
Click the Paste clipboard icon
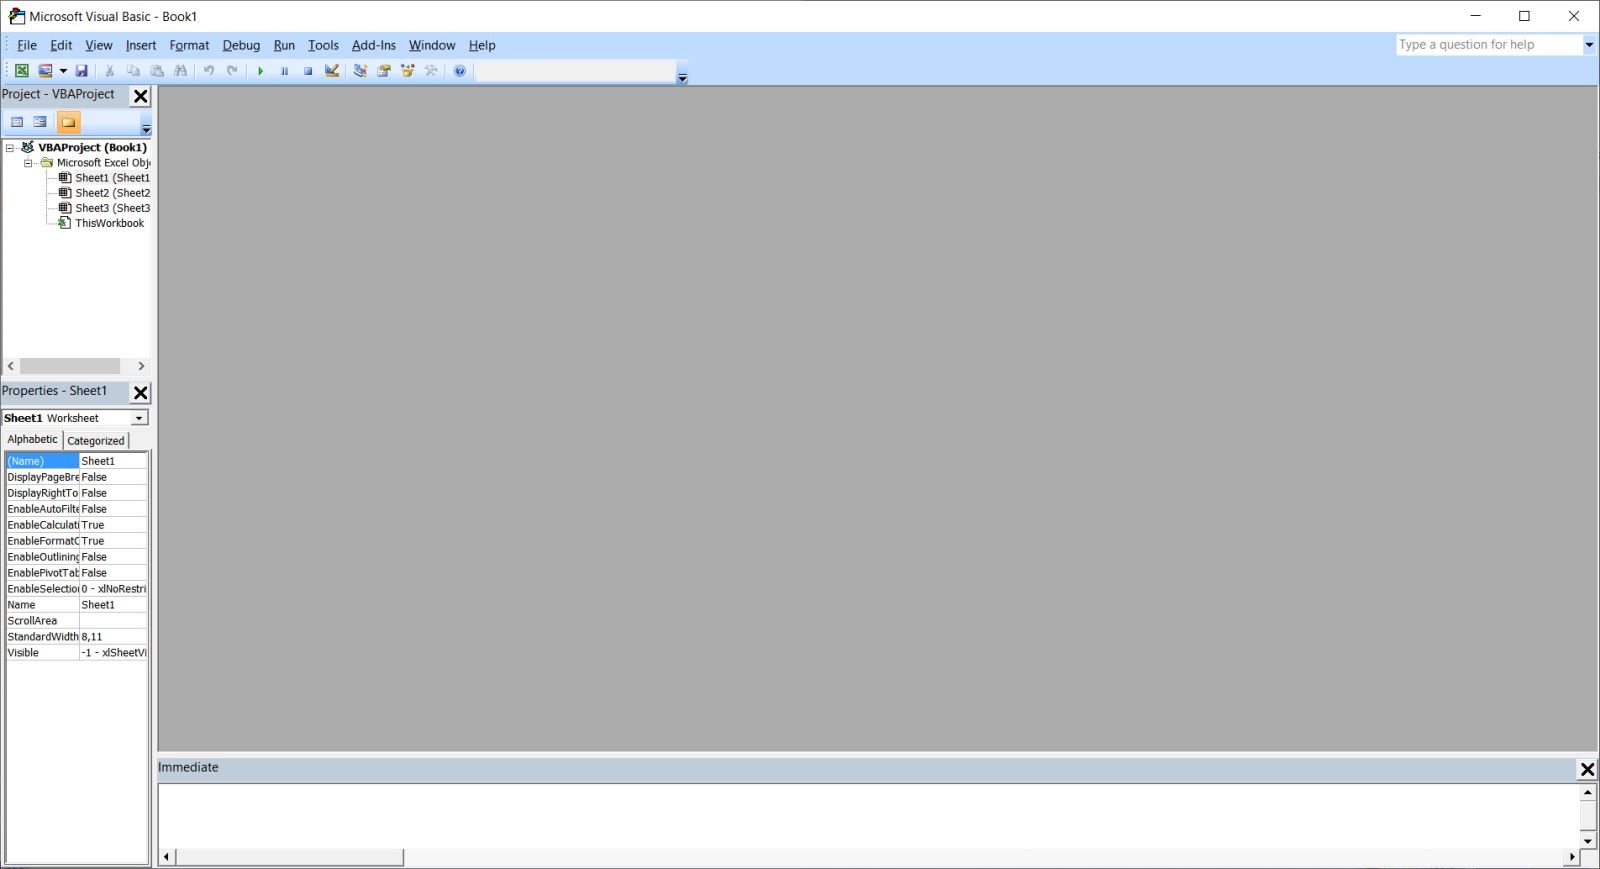[157, 71]
